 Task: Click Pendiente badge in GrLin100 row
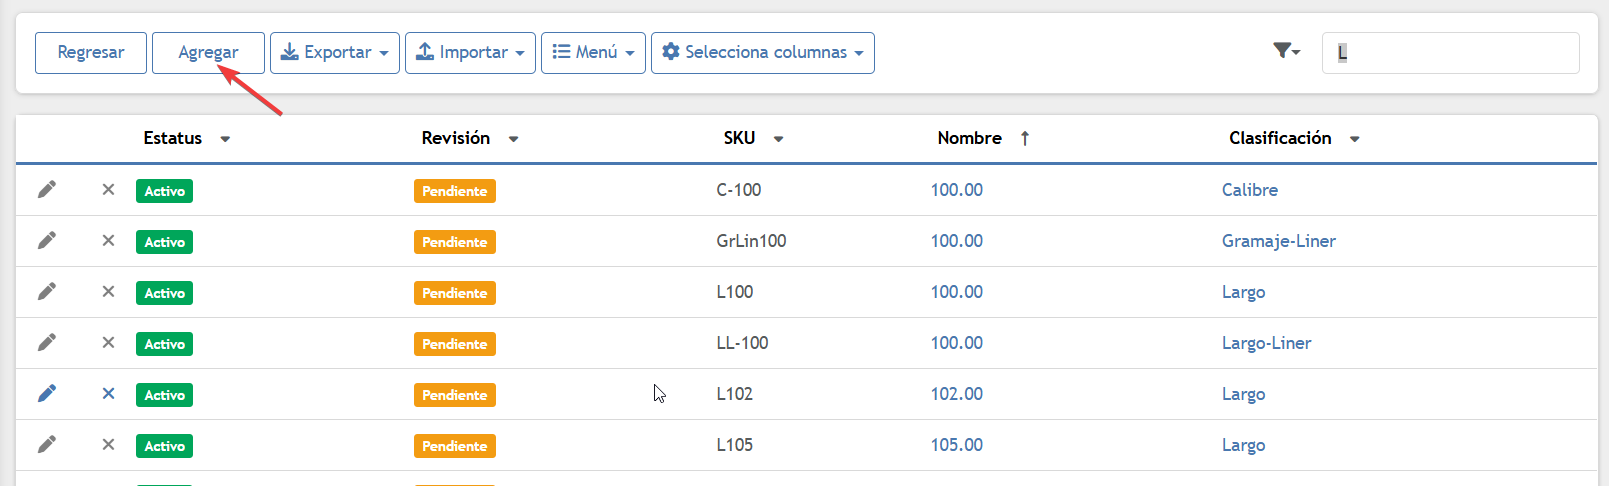(x=455, y=242)
